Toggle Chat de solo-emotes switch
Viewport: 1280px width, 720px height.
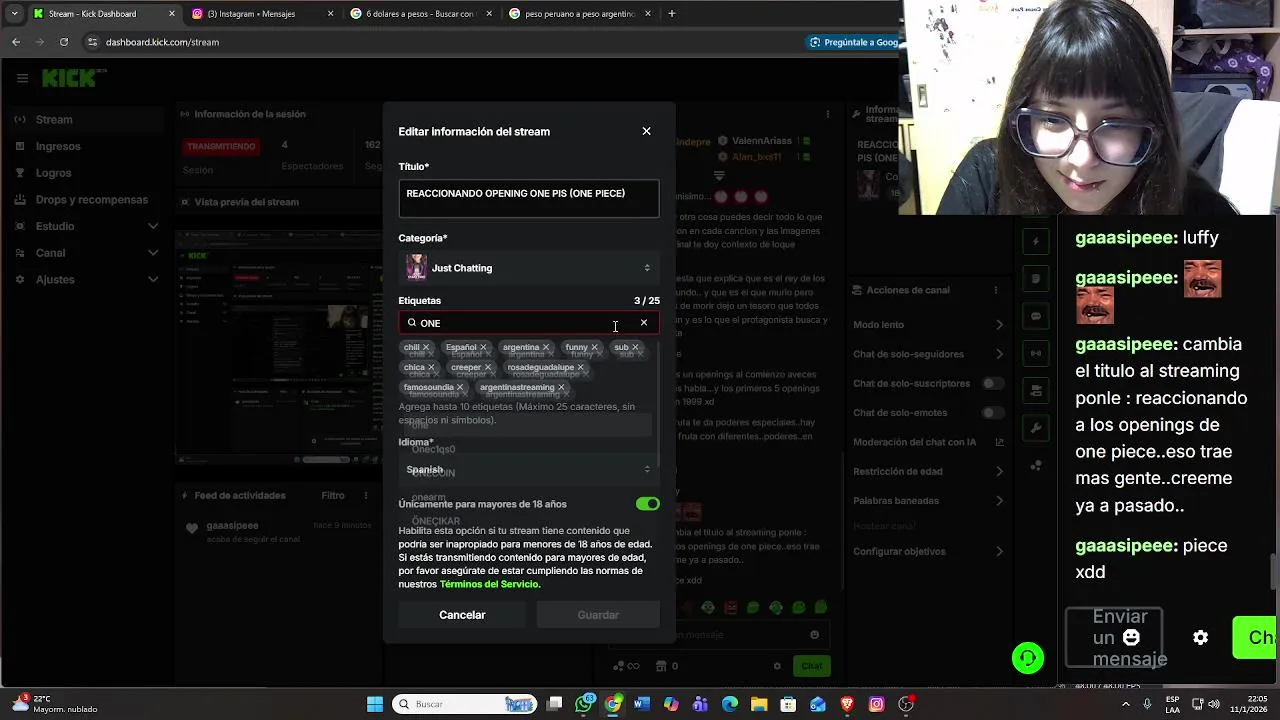pyautogui.click(x=992, y=413)
